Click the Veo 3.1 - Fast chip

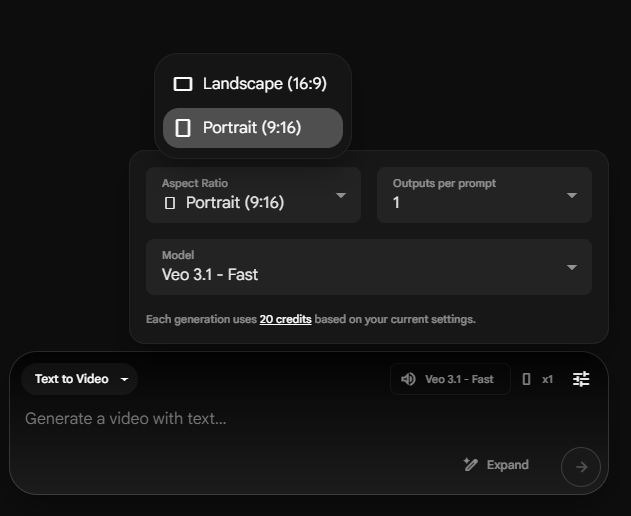pos(450,379)
